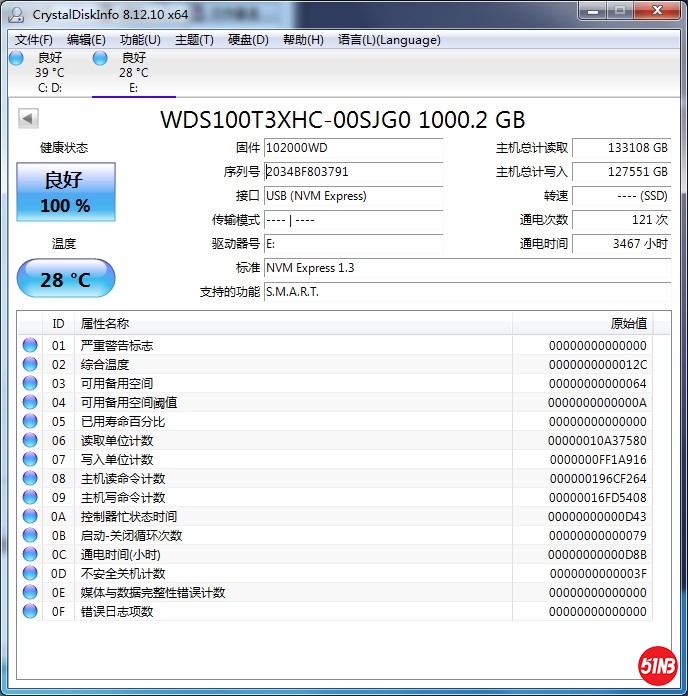Click the serial number field 2034BF803791
Viewport: 688px width, 696px height.
point(353,172)
